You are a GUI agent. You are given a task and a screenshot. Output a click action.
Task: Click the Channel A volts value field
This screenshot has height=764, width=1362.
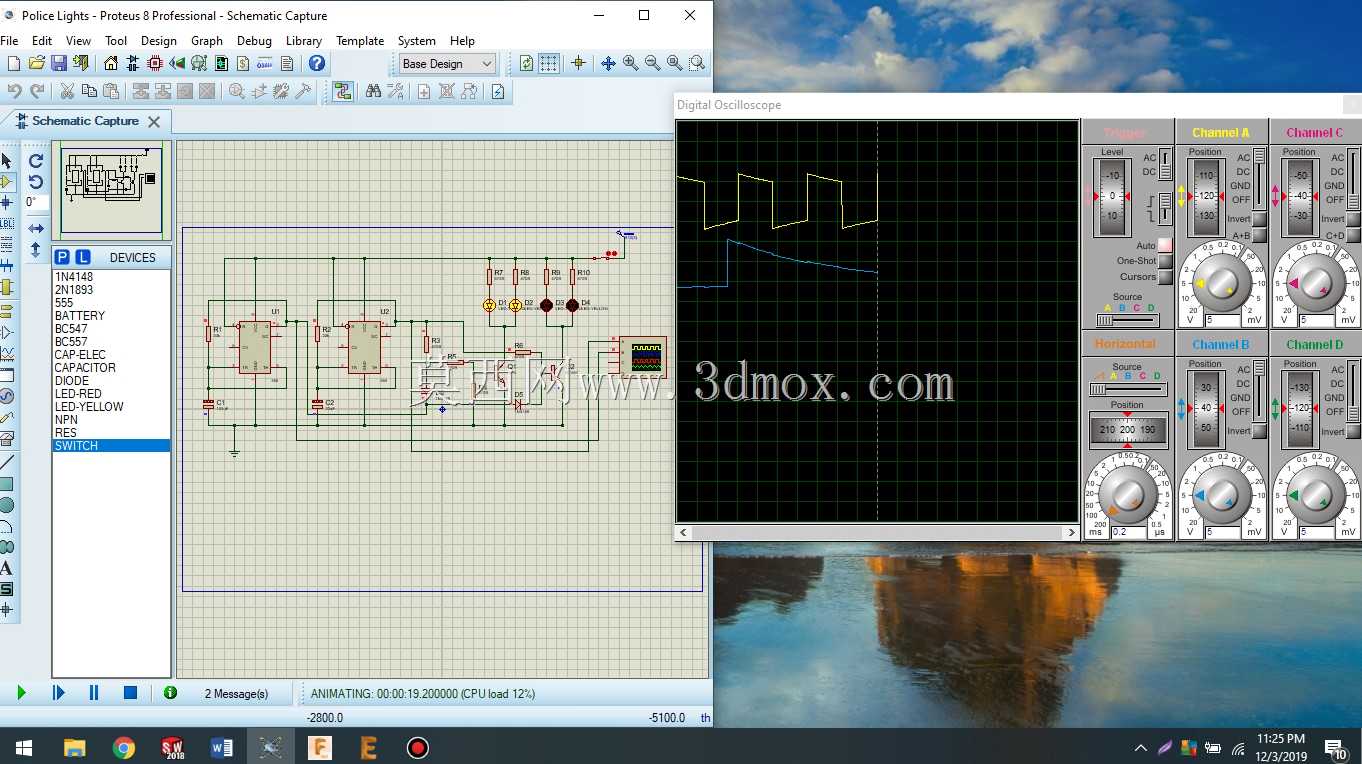click(1223, 320)
